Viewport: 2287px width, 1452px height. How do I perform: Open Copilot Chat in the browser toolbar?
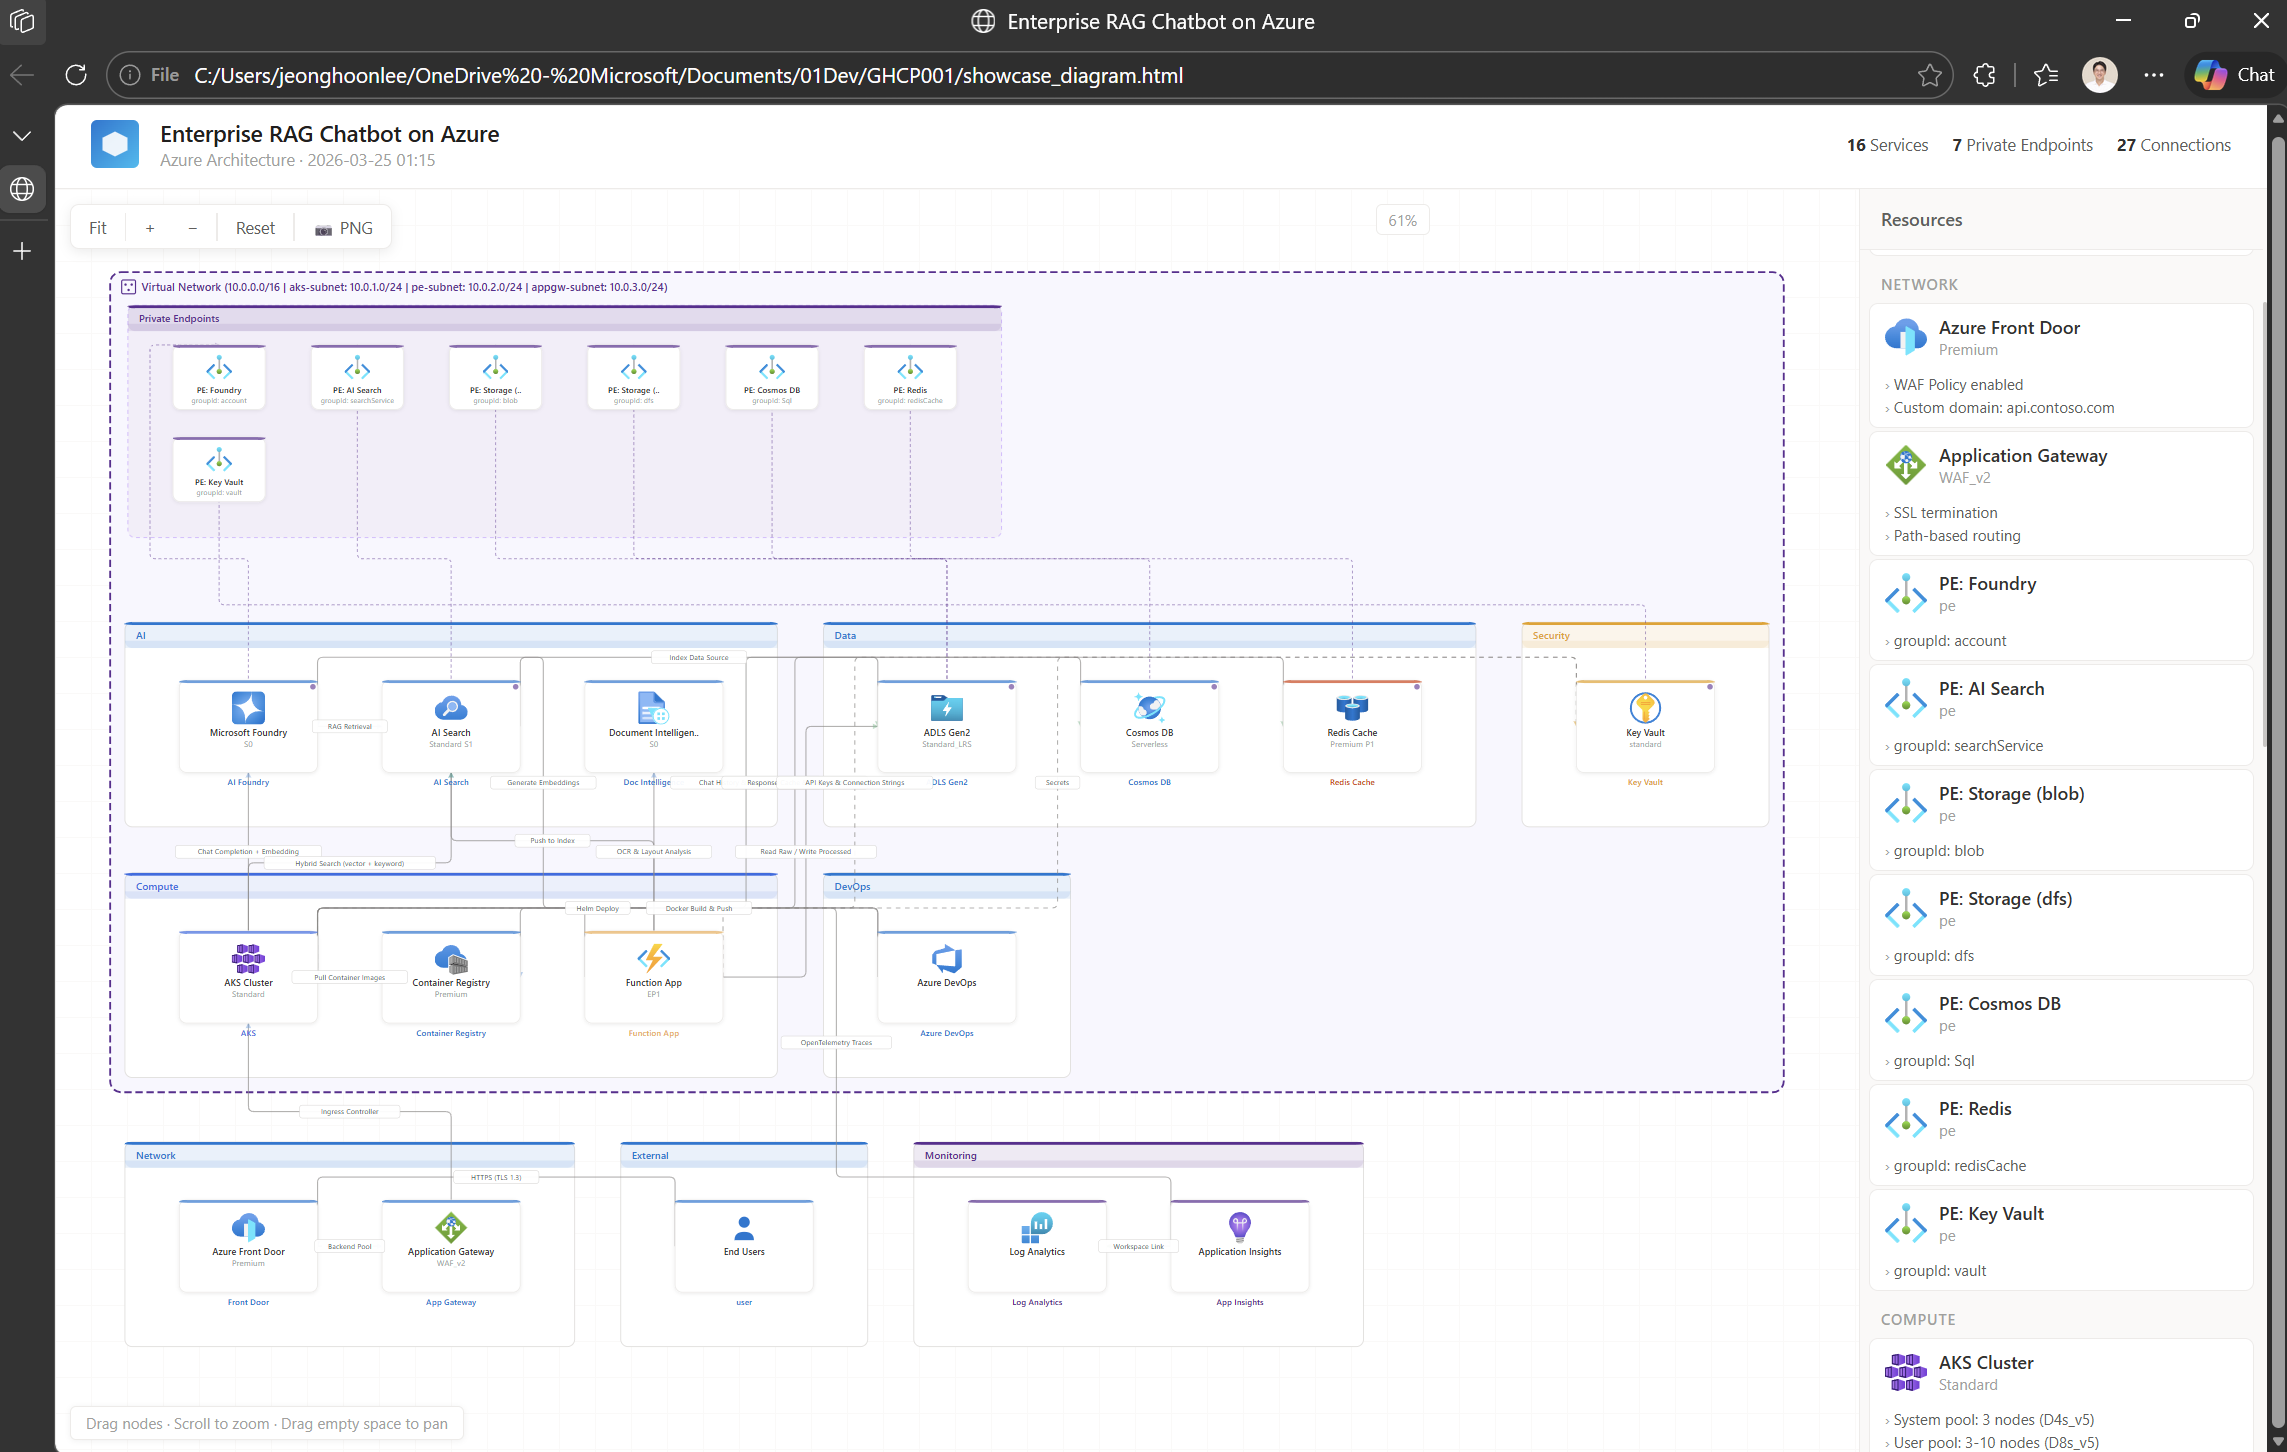coord(2233,75)
